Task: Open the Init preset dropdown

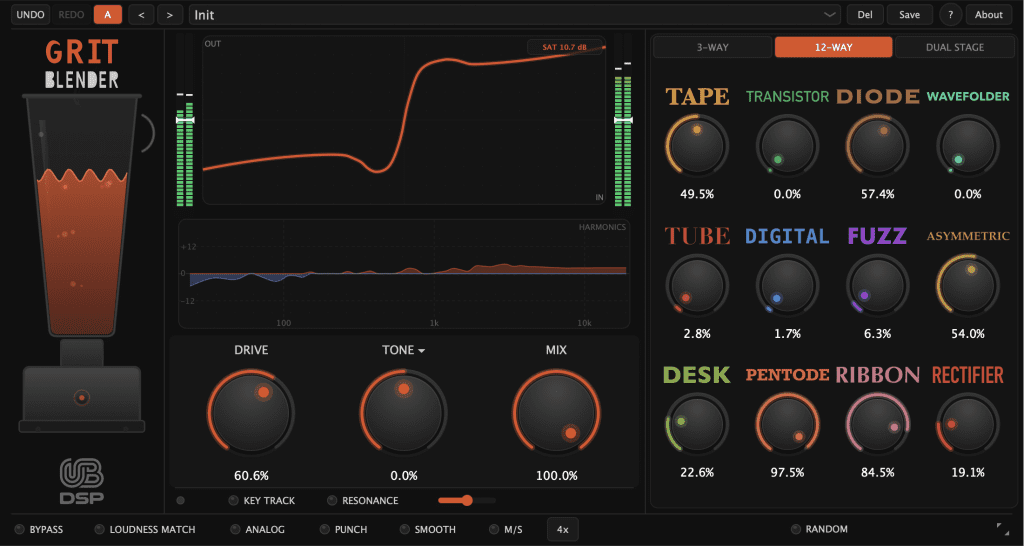Action: point(515,14)
